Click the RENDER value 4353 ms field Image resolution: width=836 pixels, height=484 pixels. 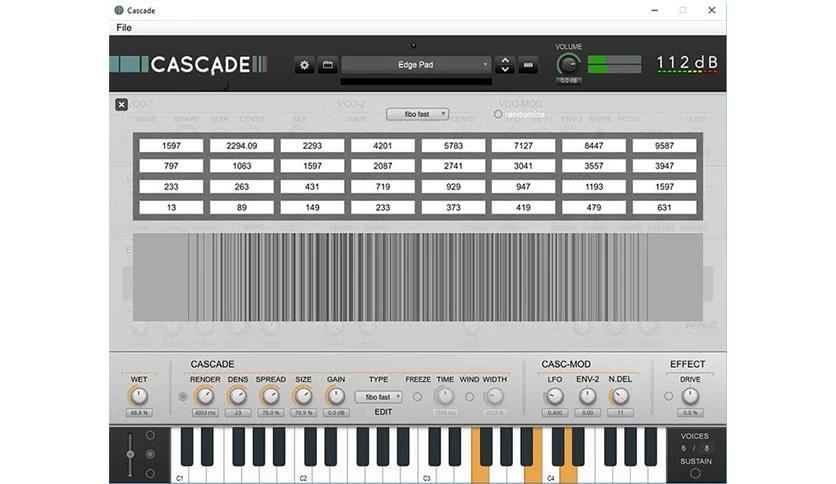point(205,413)
